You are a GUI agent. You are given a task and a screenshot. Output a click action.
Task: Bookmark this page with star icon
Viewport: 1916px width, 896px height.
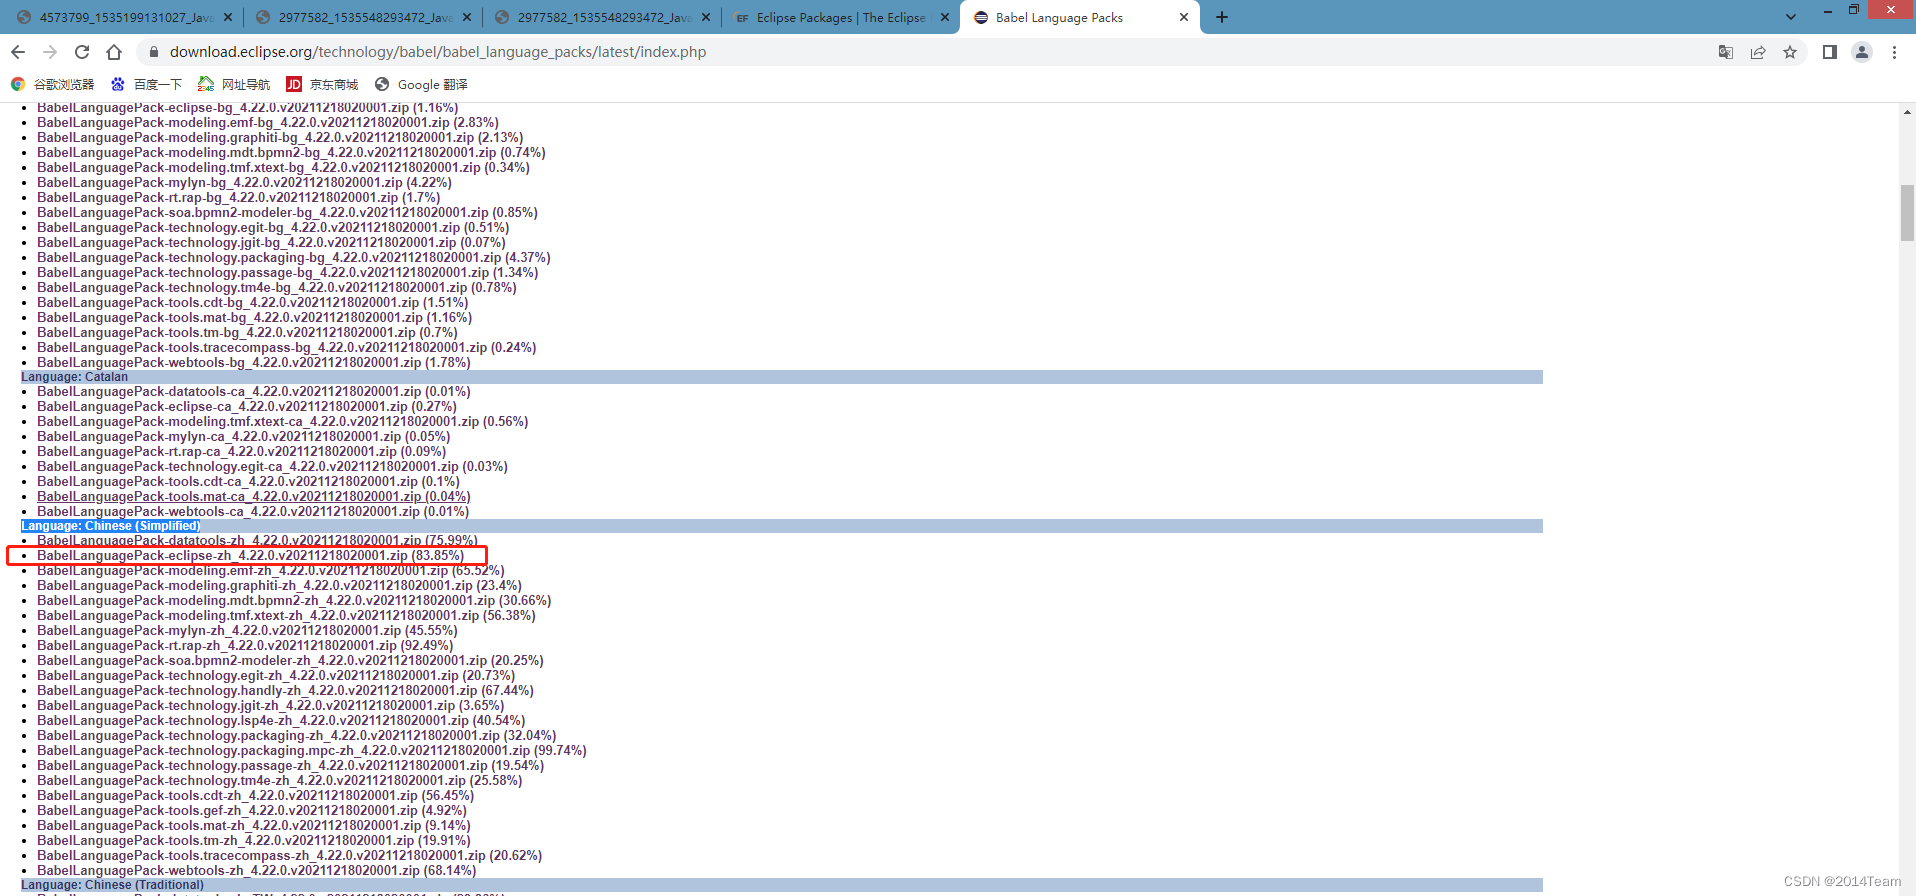tap(1790, 52)
